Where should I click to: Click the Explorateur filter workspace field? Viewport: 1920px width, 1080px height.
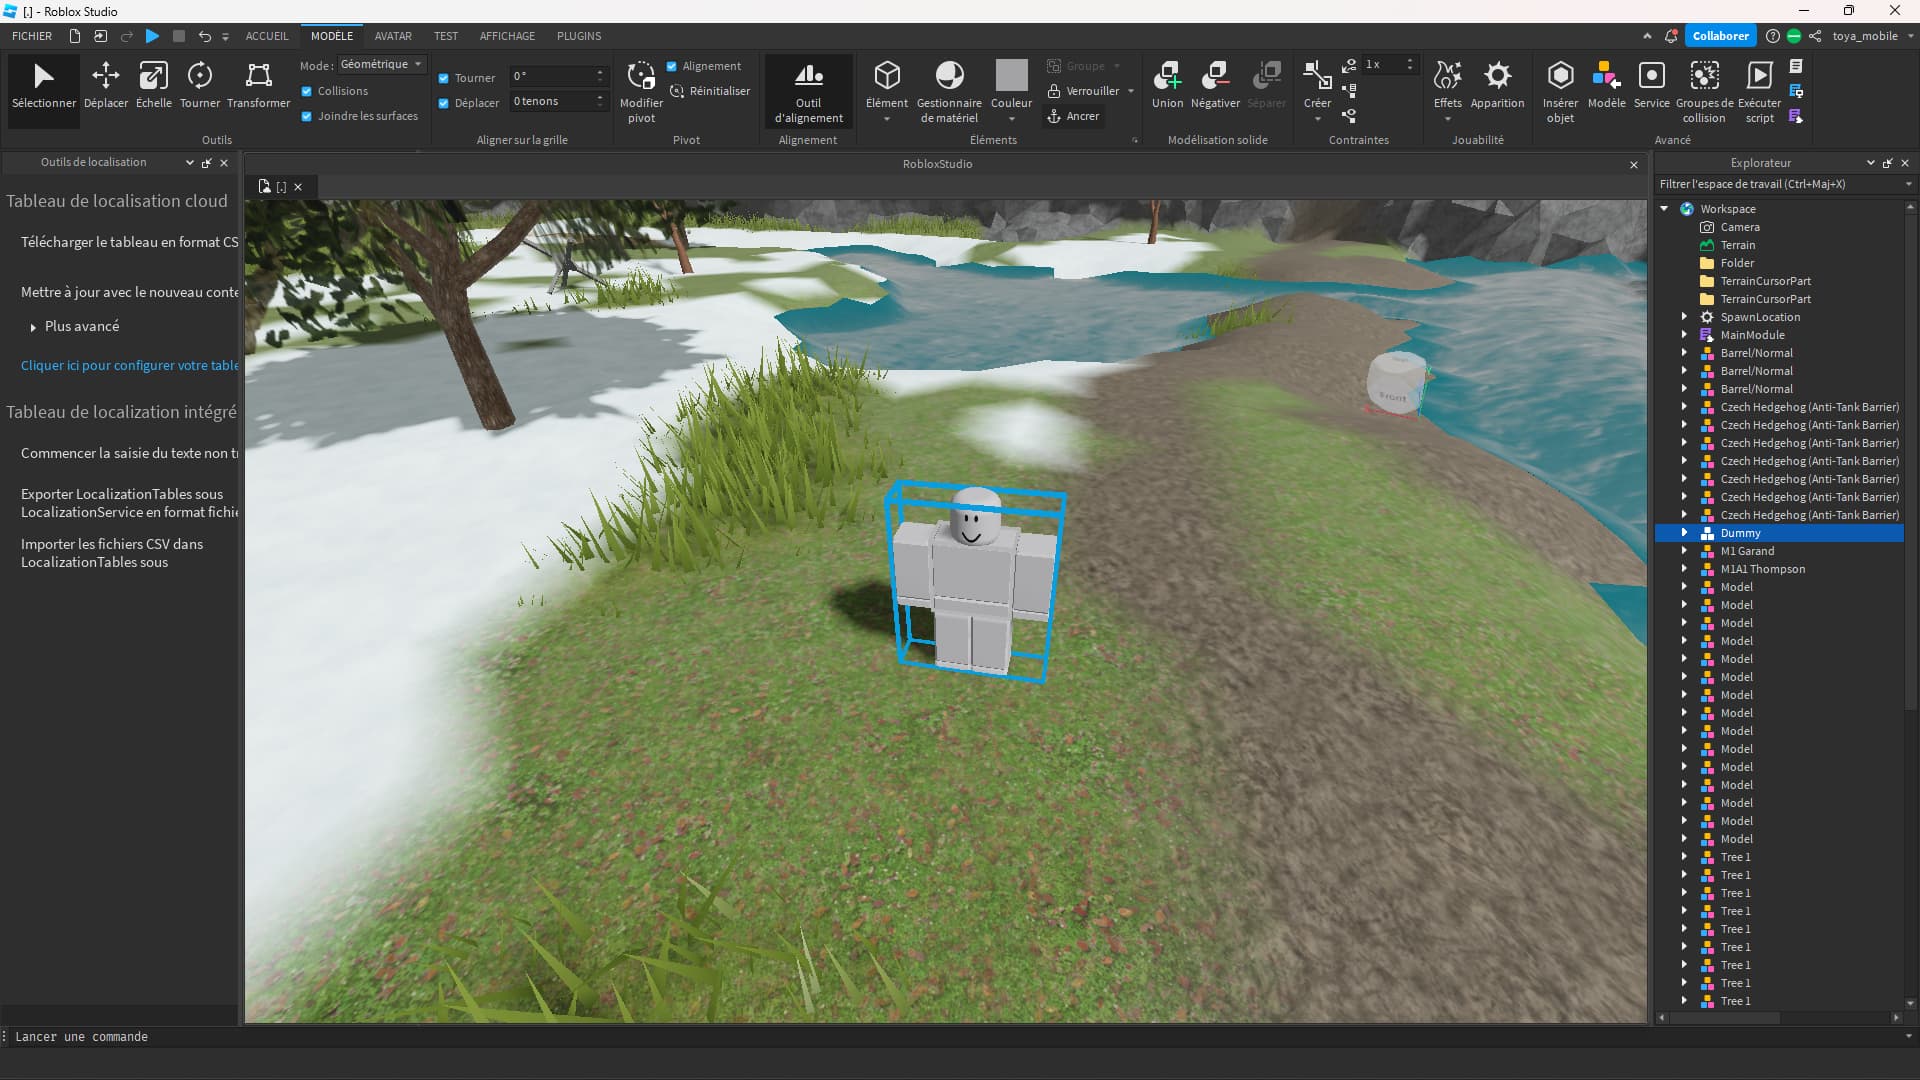point(1779,184)
